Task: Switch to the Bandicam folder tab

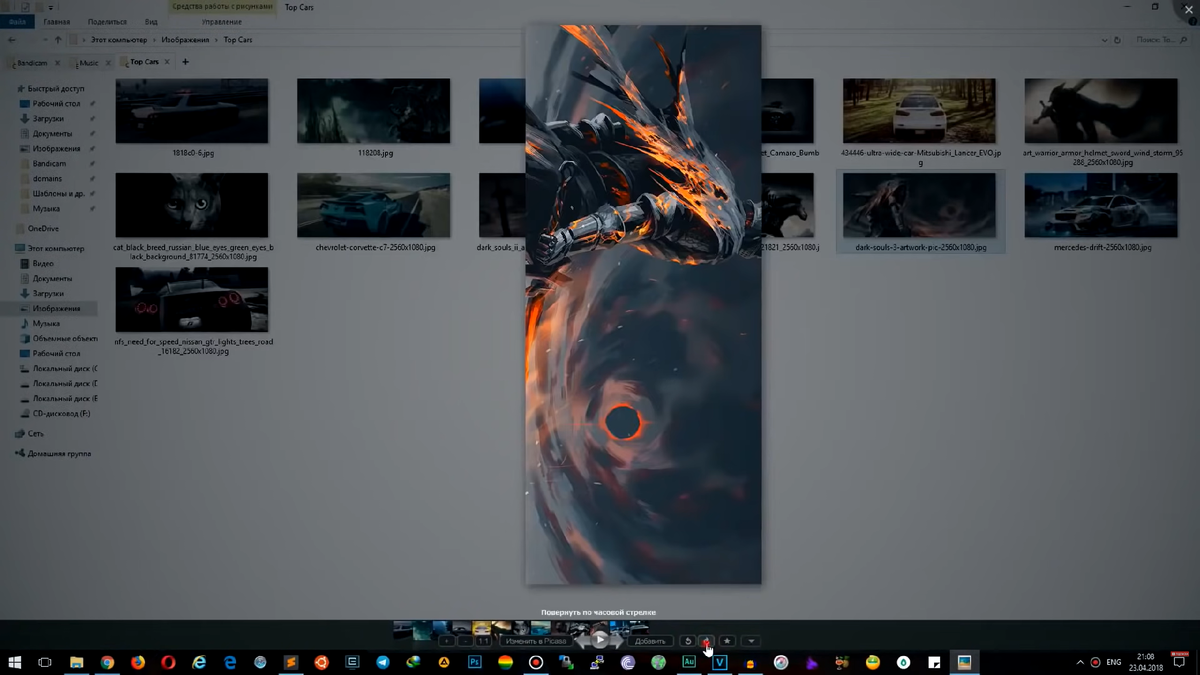Action: pos(32,62)
